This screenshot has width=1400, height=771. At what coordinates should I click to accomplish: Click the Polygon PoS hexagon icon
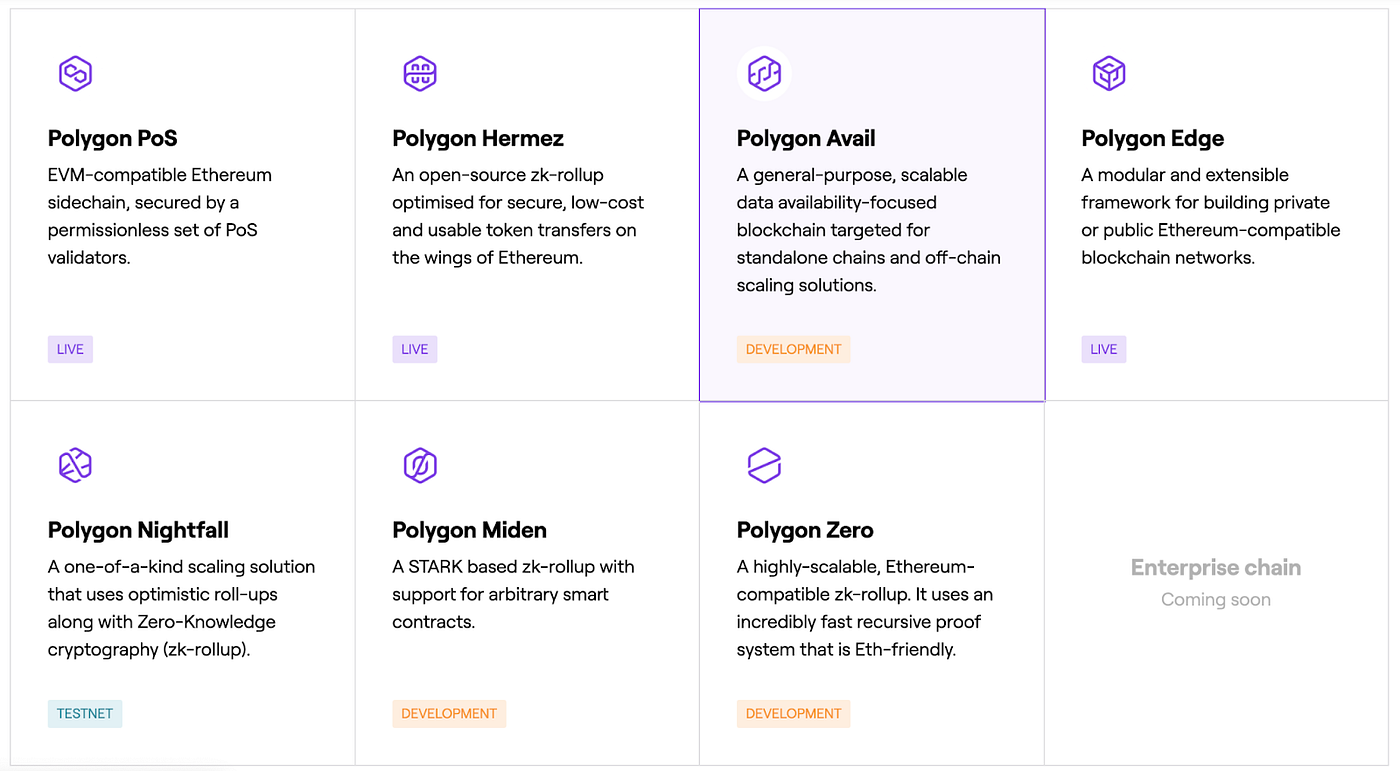[75, 74]
